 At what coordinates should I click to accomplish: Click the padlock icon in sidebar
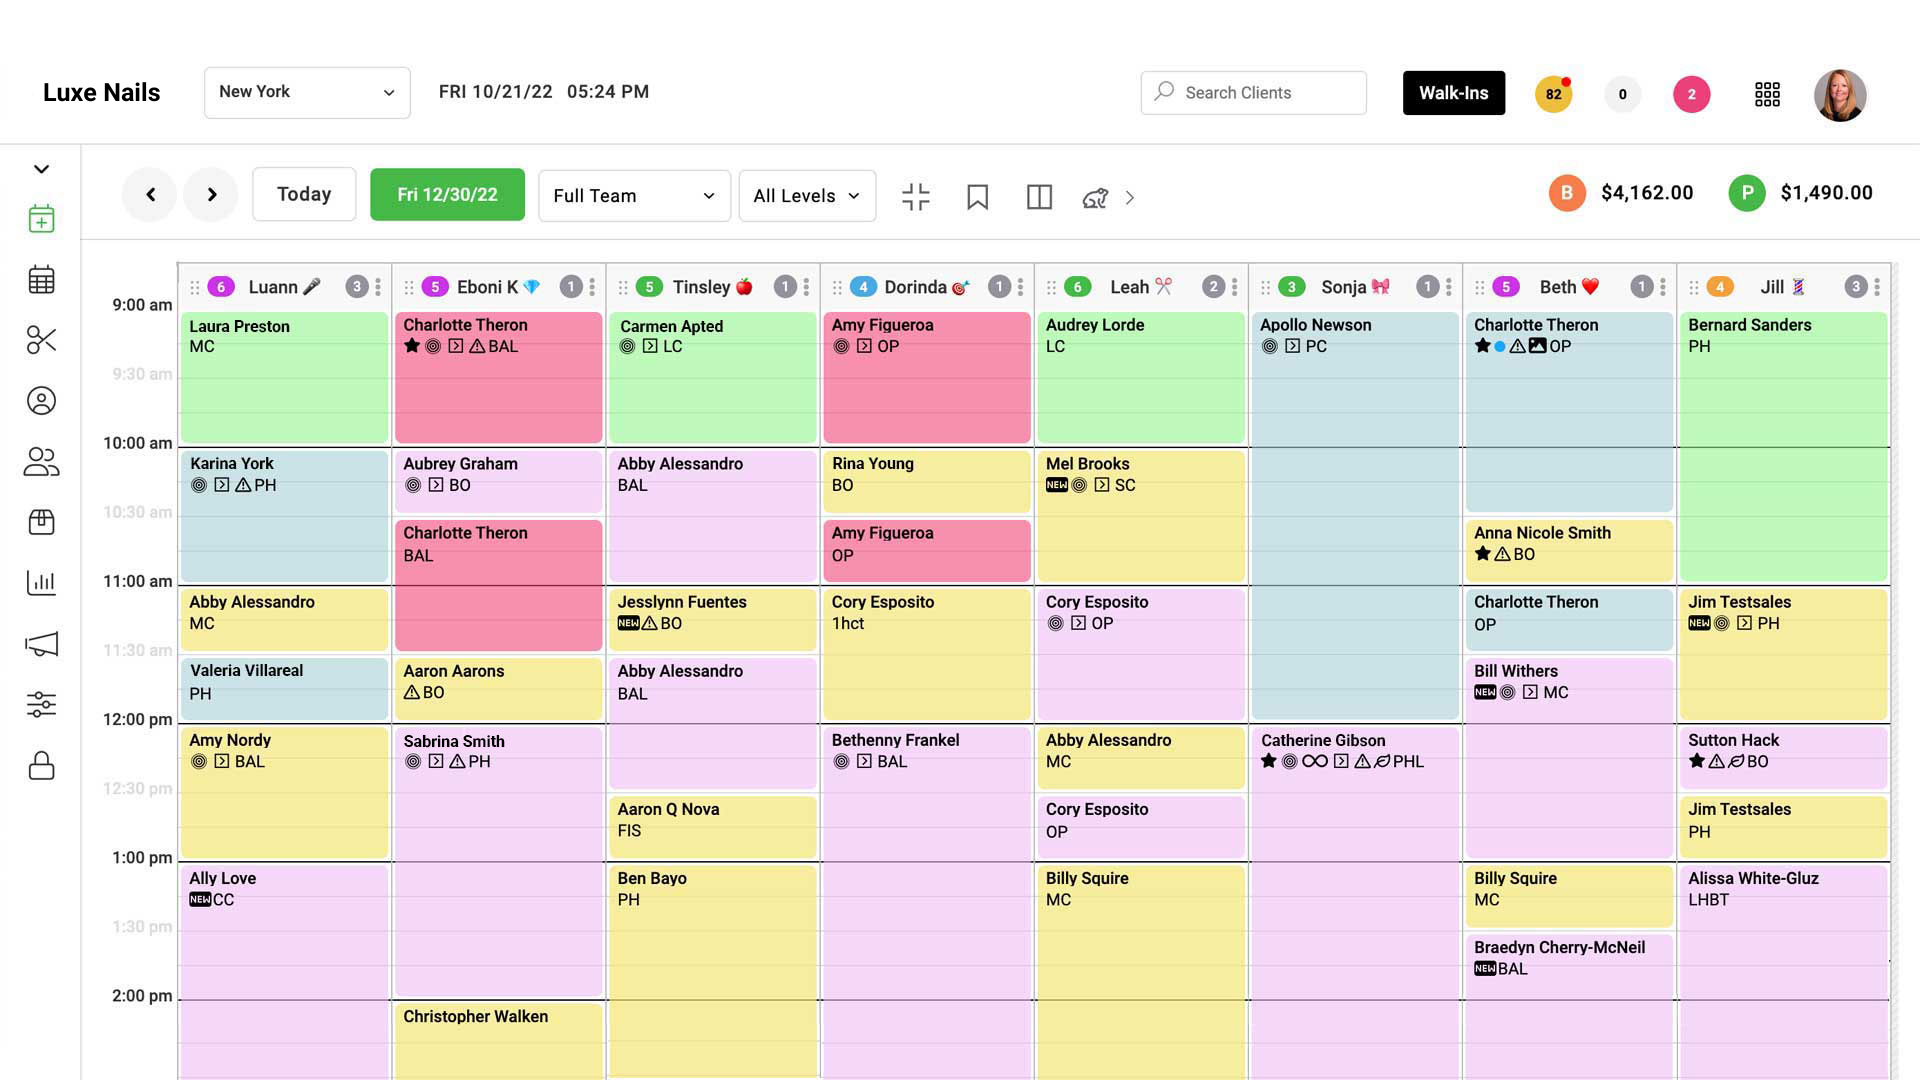pos(41,766)
